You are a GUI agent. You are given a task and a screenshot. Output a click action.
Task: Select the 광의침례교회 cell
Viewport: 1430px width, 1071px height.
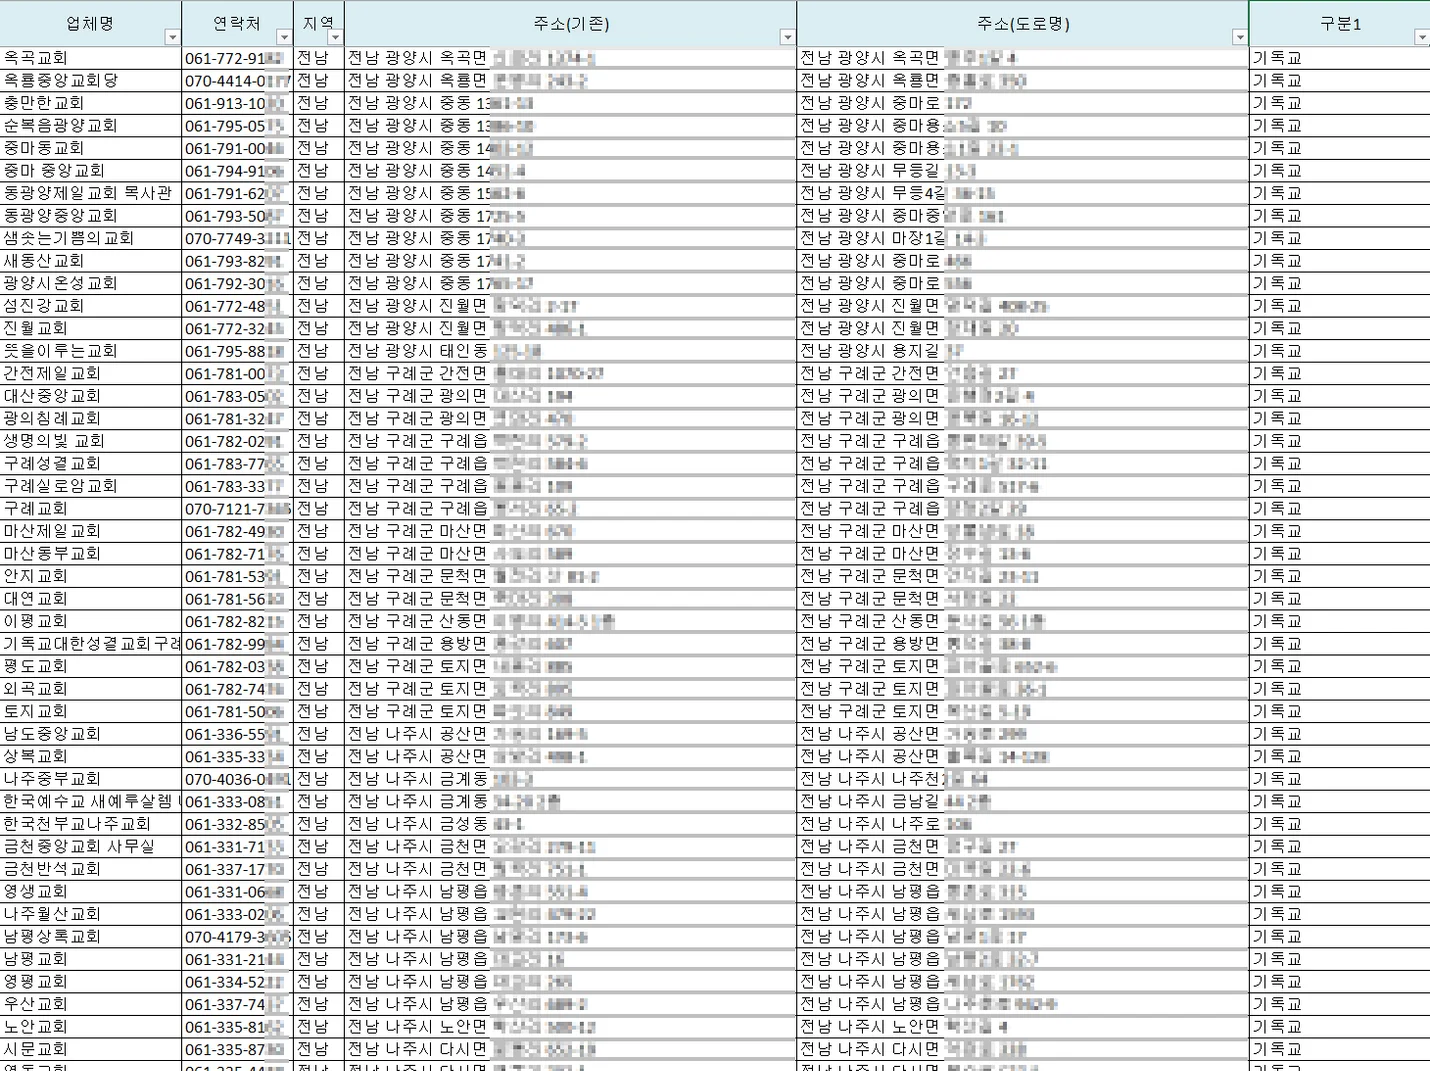[91, 418]
